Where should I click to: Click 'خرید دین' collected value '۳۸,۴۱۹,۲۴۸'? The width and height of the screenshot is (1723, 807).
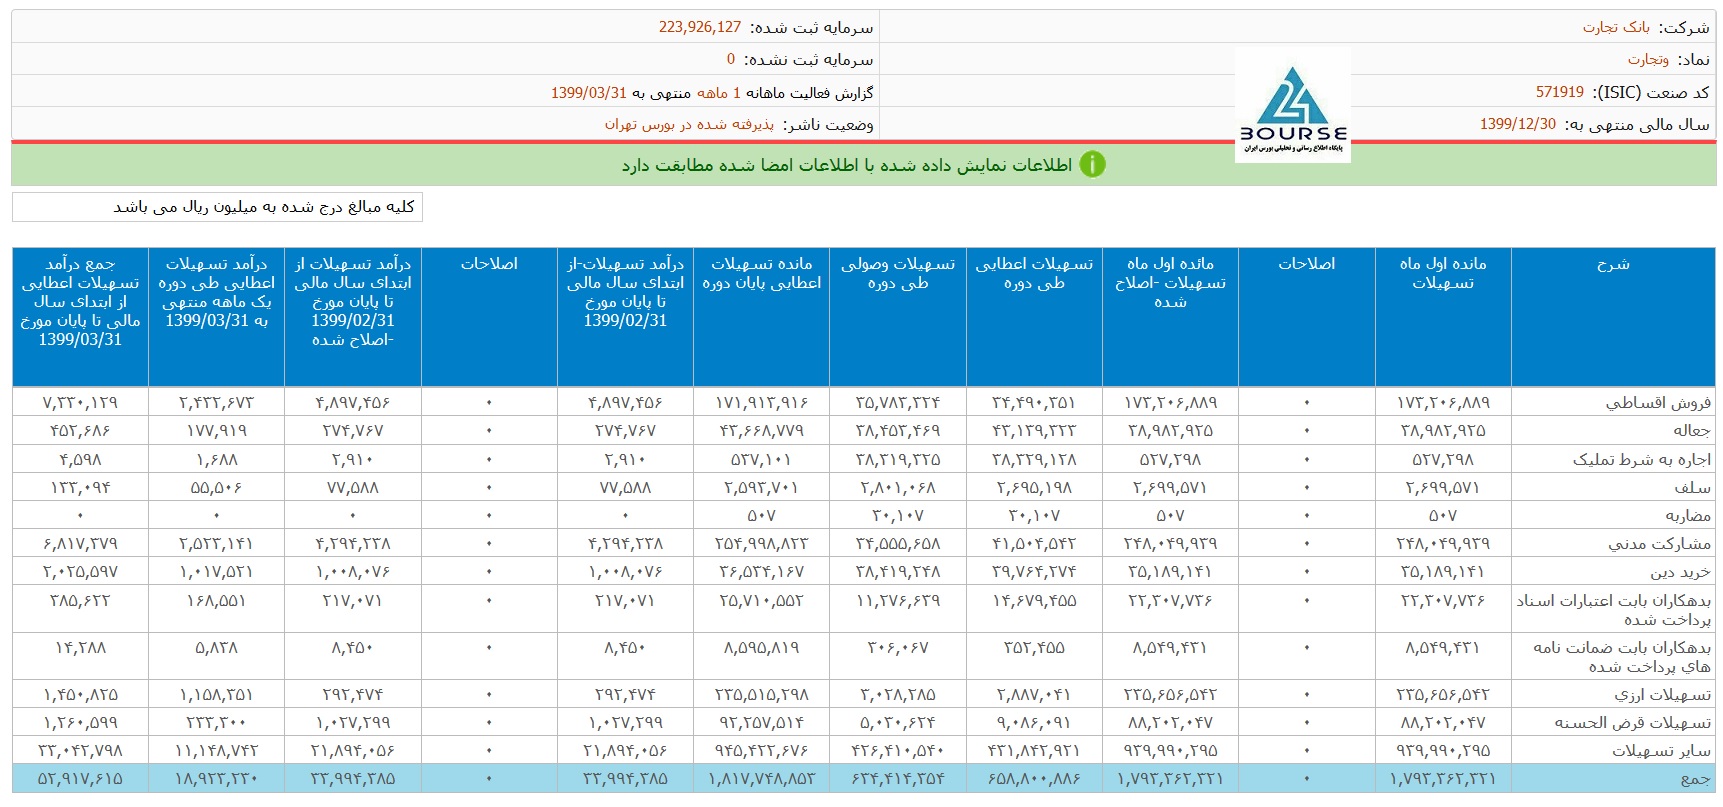click(898, 571)
